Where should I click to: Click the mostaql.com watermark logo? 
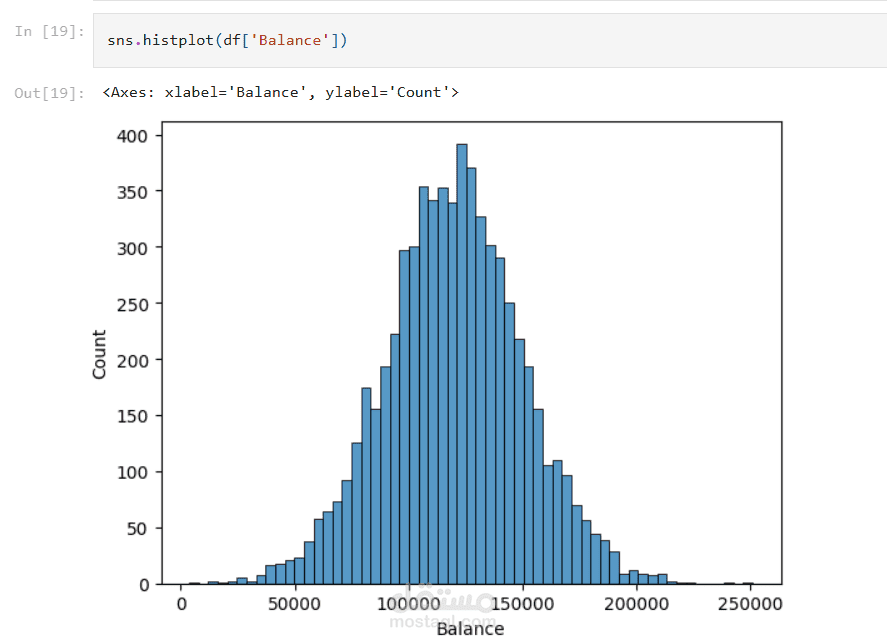coord(444,607)
